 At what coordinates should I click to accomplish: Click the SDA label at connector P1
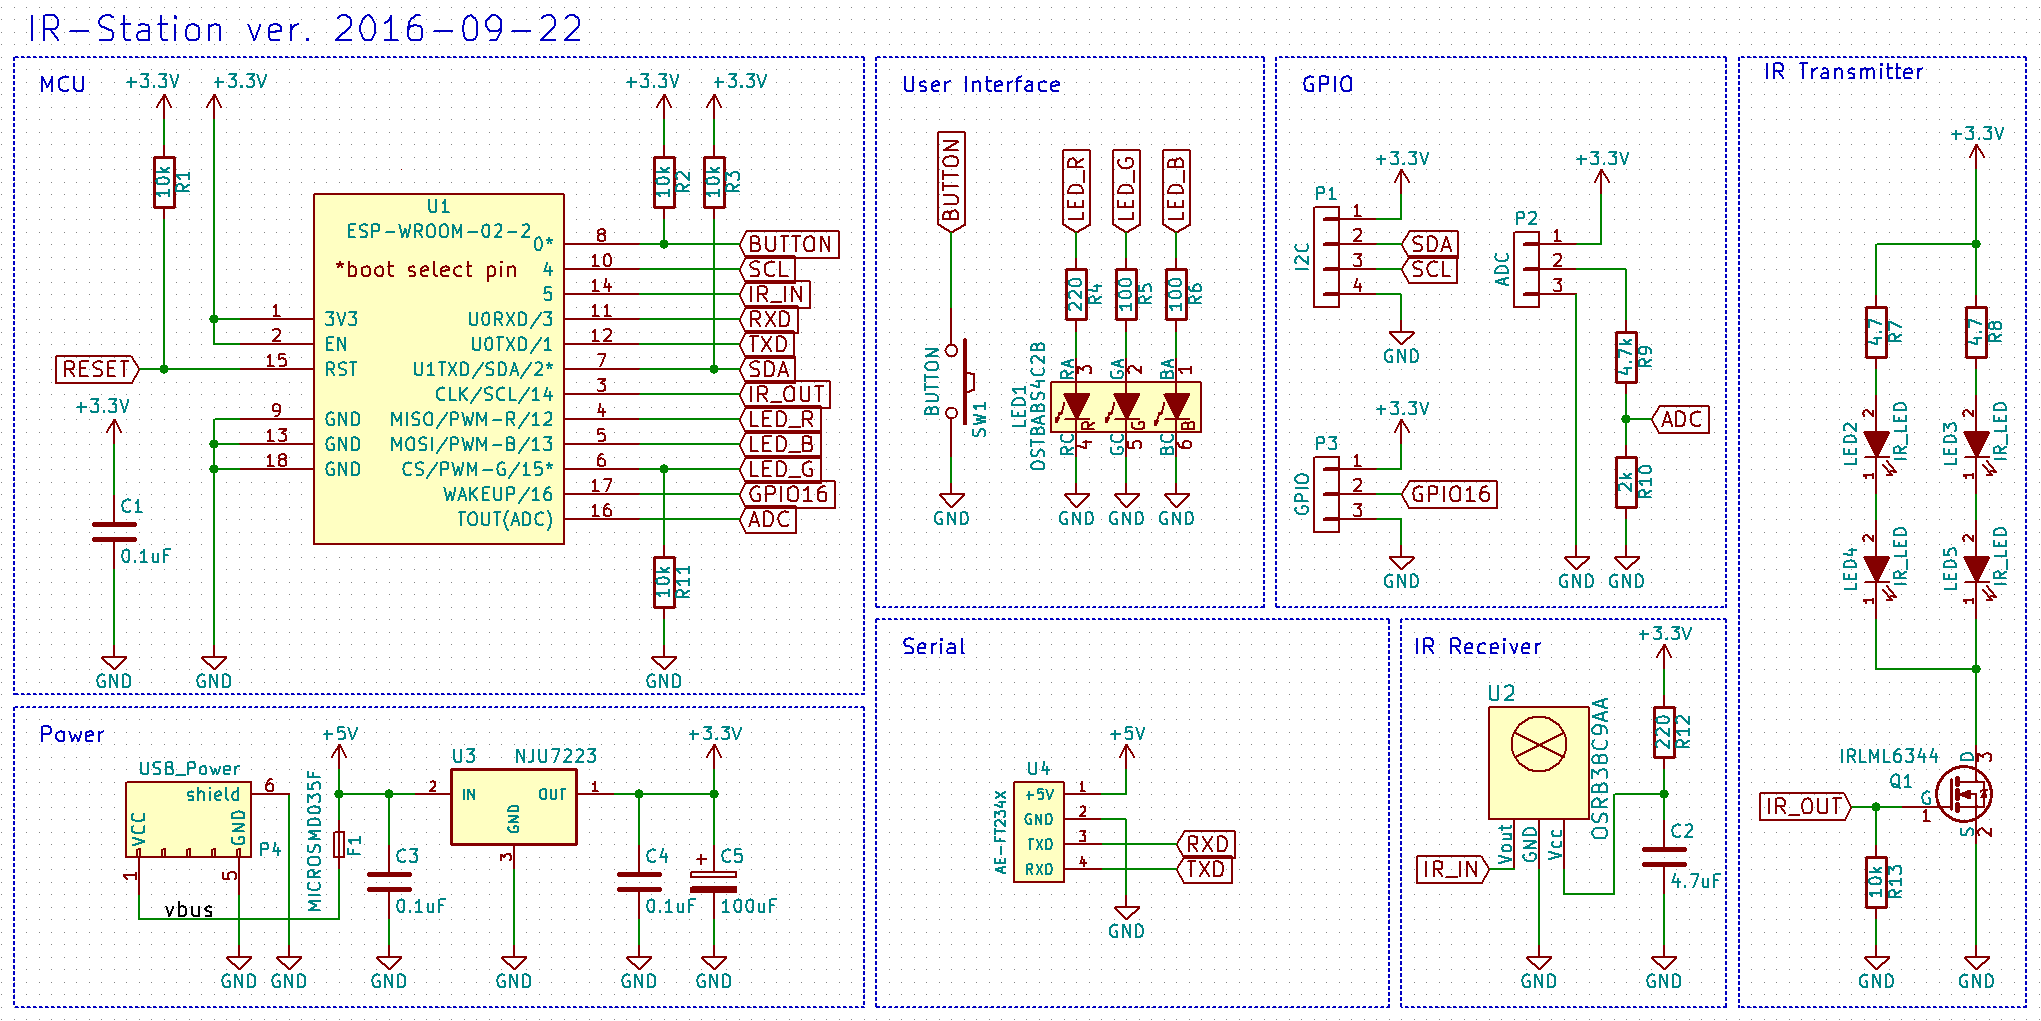point(1430,244)
